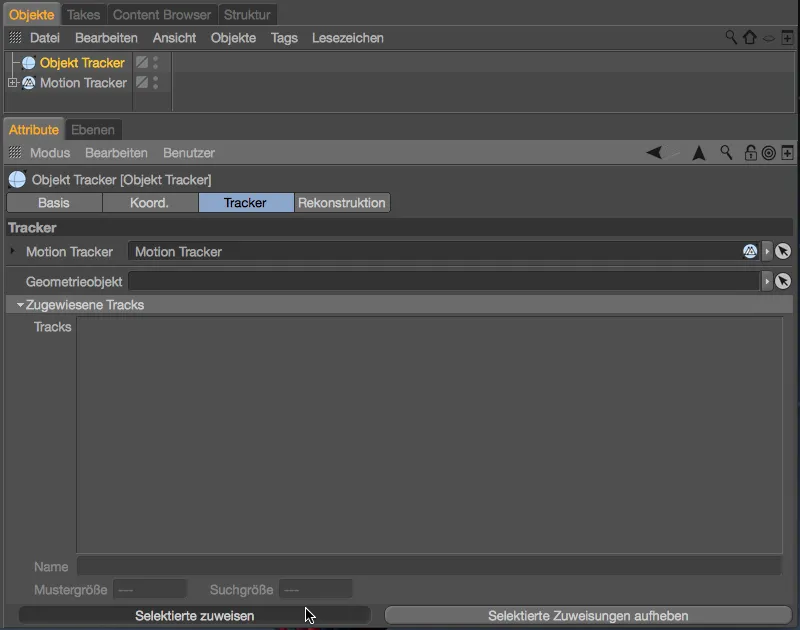Screen dimensions: 800x630
Task: Open the Ansicht menu
Action: [174, 38]
